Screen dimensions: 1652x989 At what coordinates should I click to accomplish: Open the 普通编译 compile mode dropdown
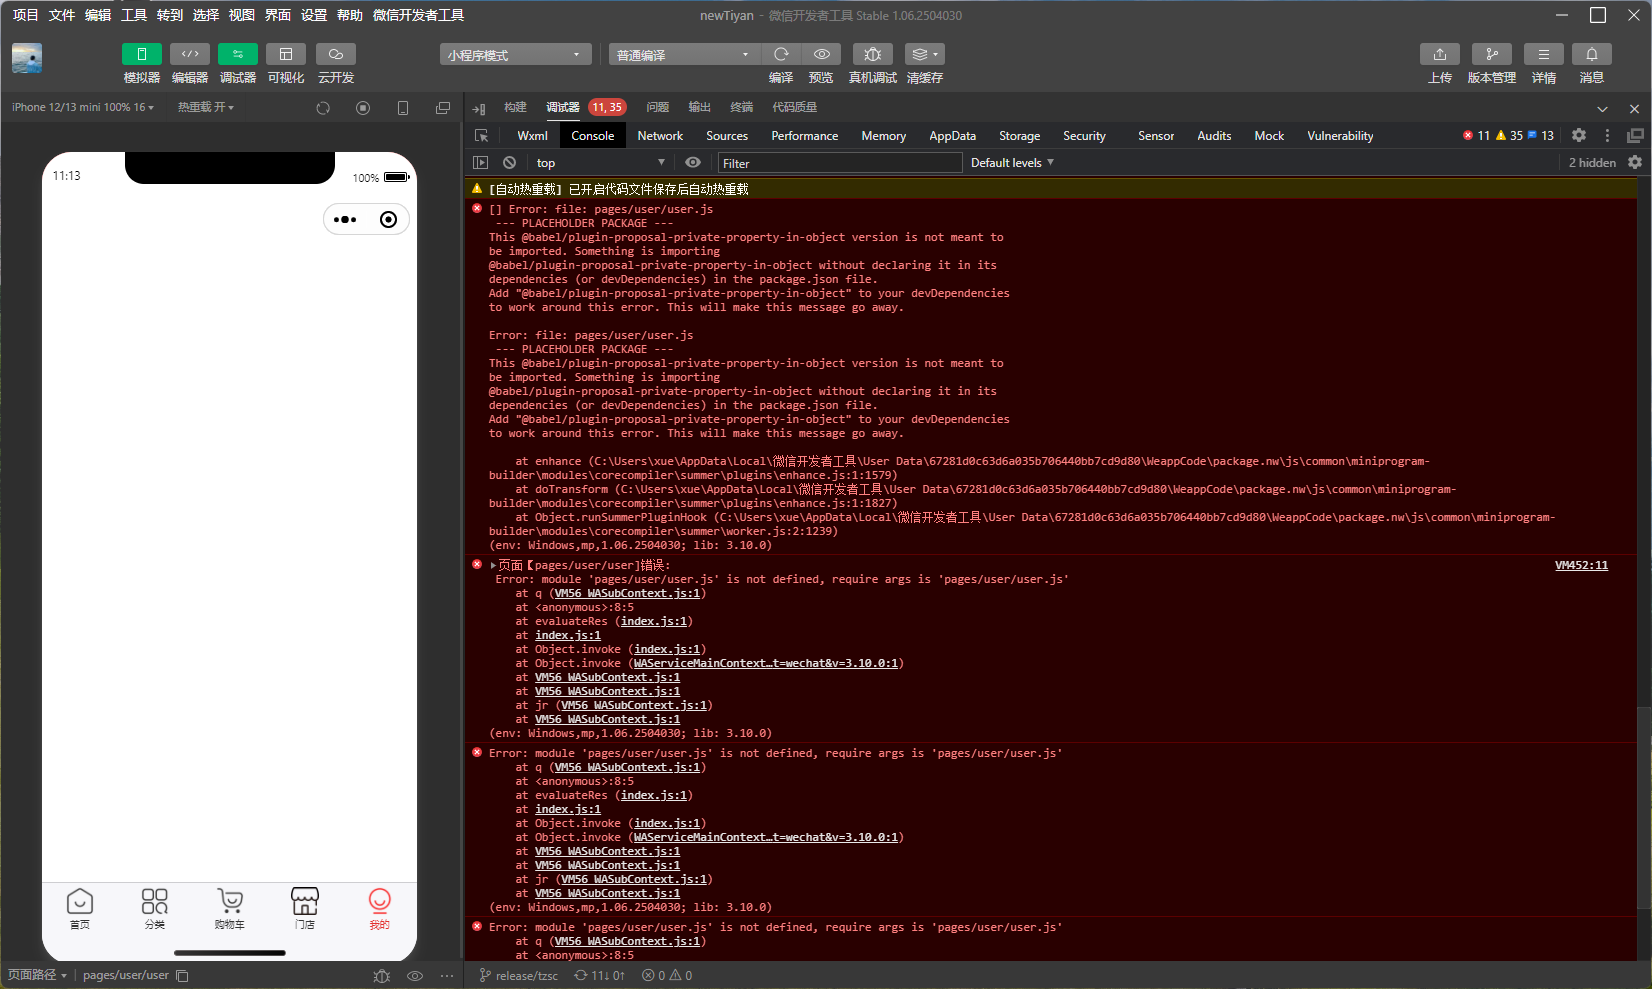click(685, 54)
